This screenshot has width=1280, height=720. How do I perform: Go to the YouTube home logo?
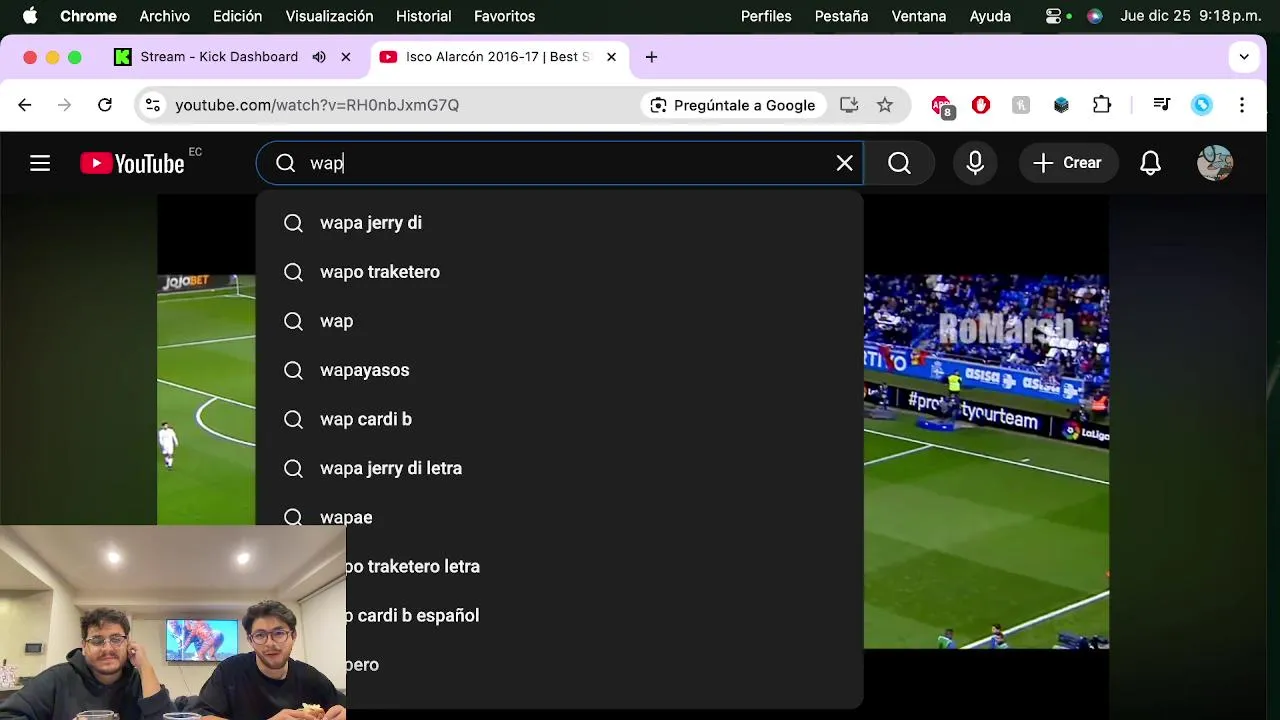coord(133,163)
